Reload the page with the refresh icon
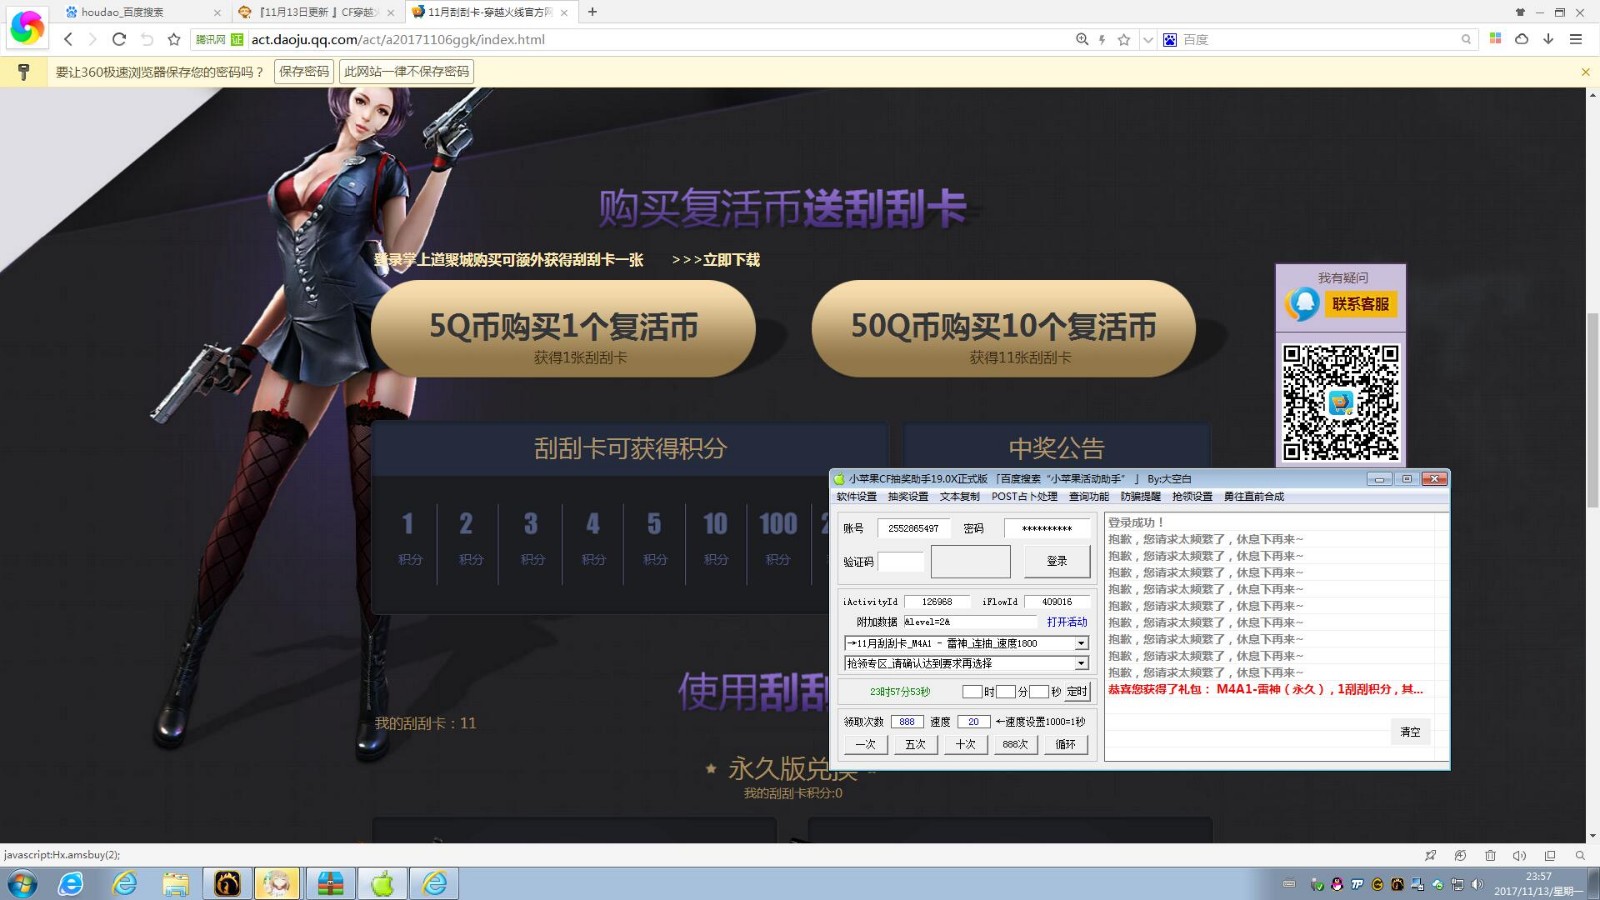This screenshot has height=900, width=1600. coord(119,39)
